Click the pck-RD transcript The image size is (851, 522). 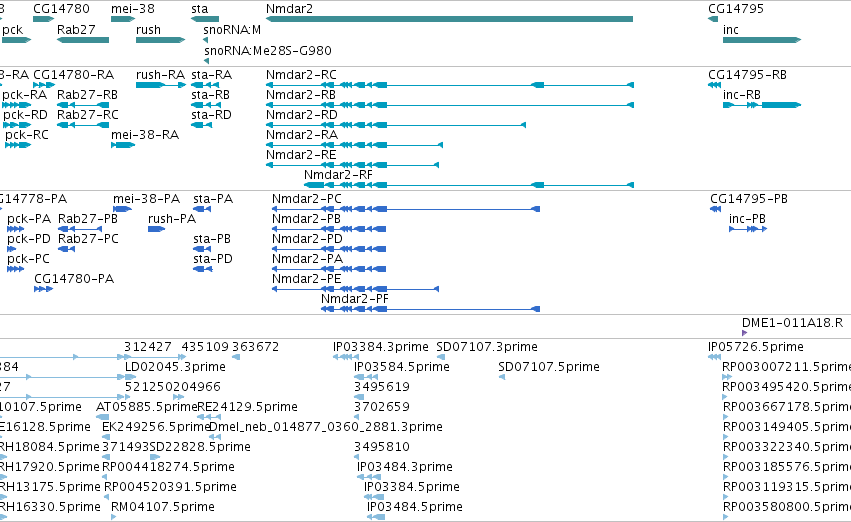tap(16, 125)
